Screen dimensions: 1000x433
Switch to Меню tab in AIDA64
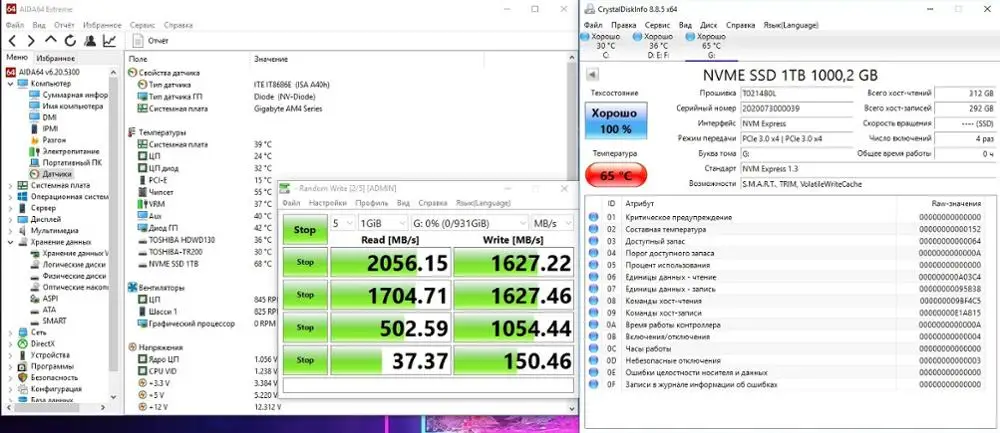click(x=17, y=57)
